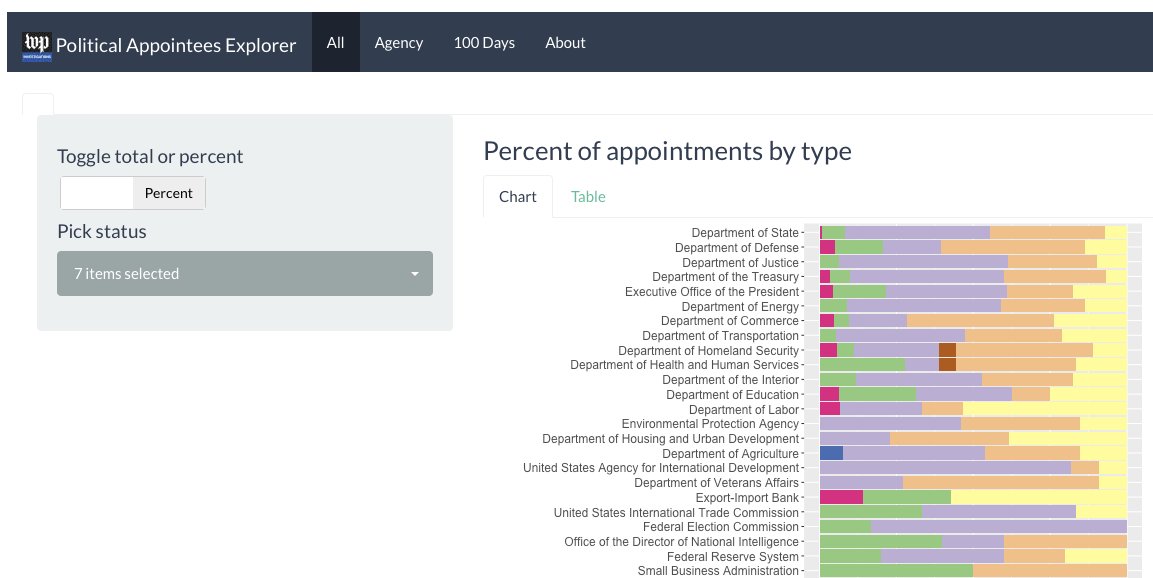Click the dropdown caret in 7 items selected
This screenshot has height=578, width=1153.
[x=415, y=274]
